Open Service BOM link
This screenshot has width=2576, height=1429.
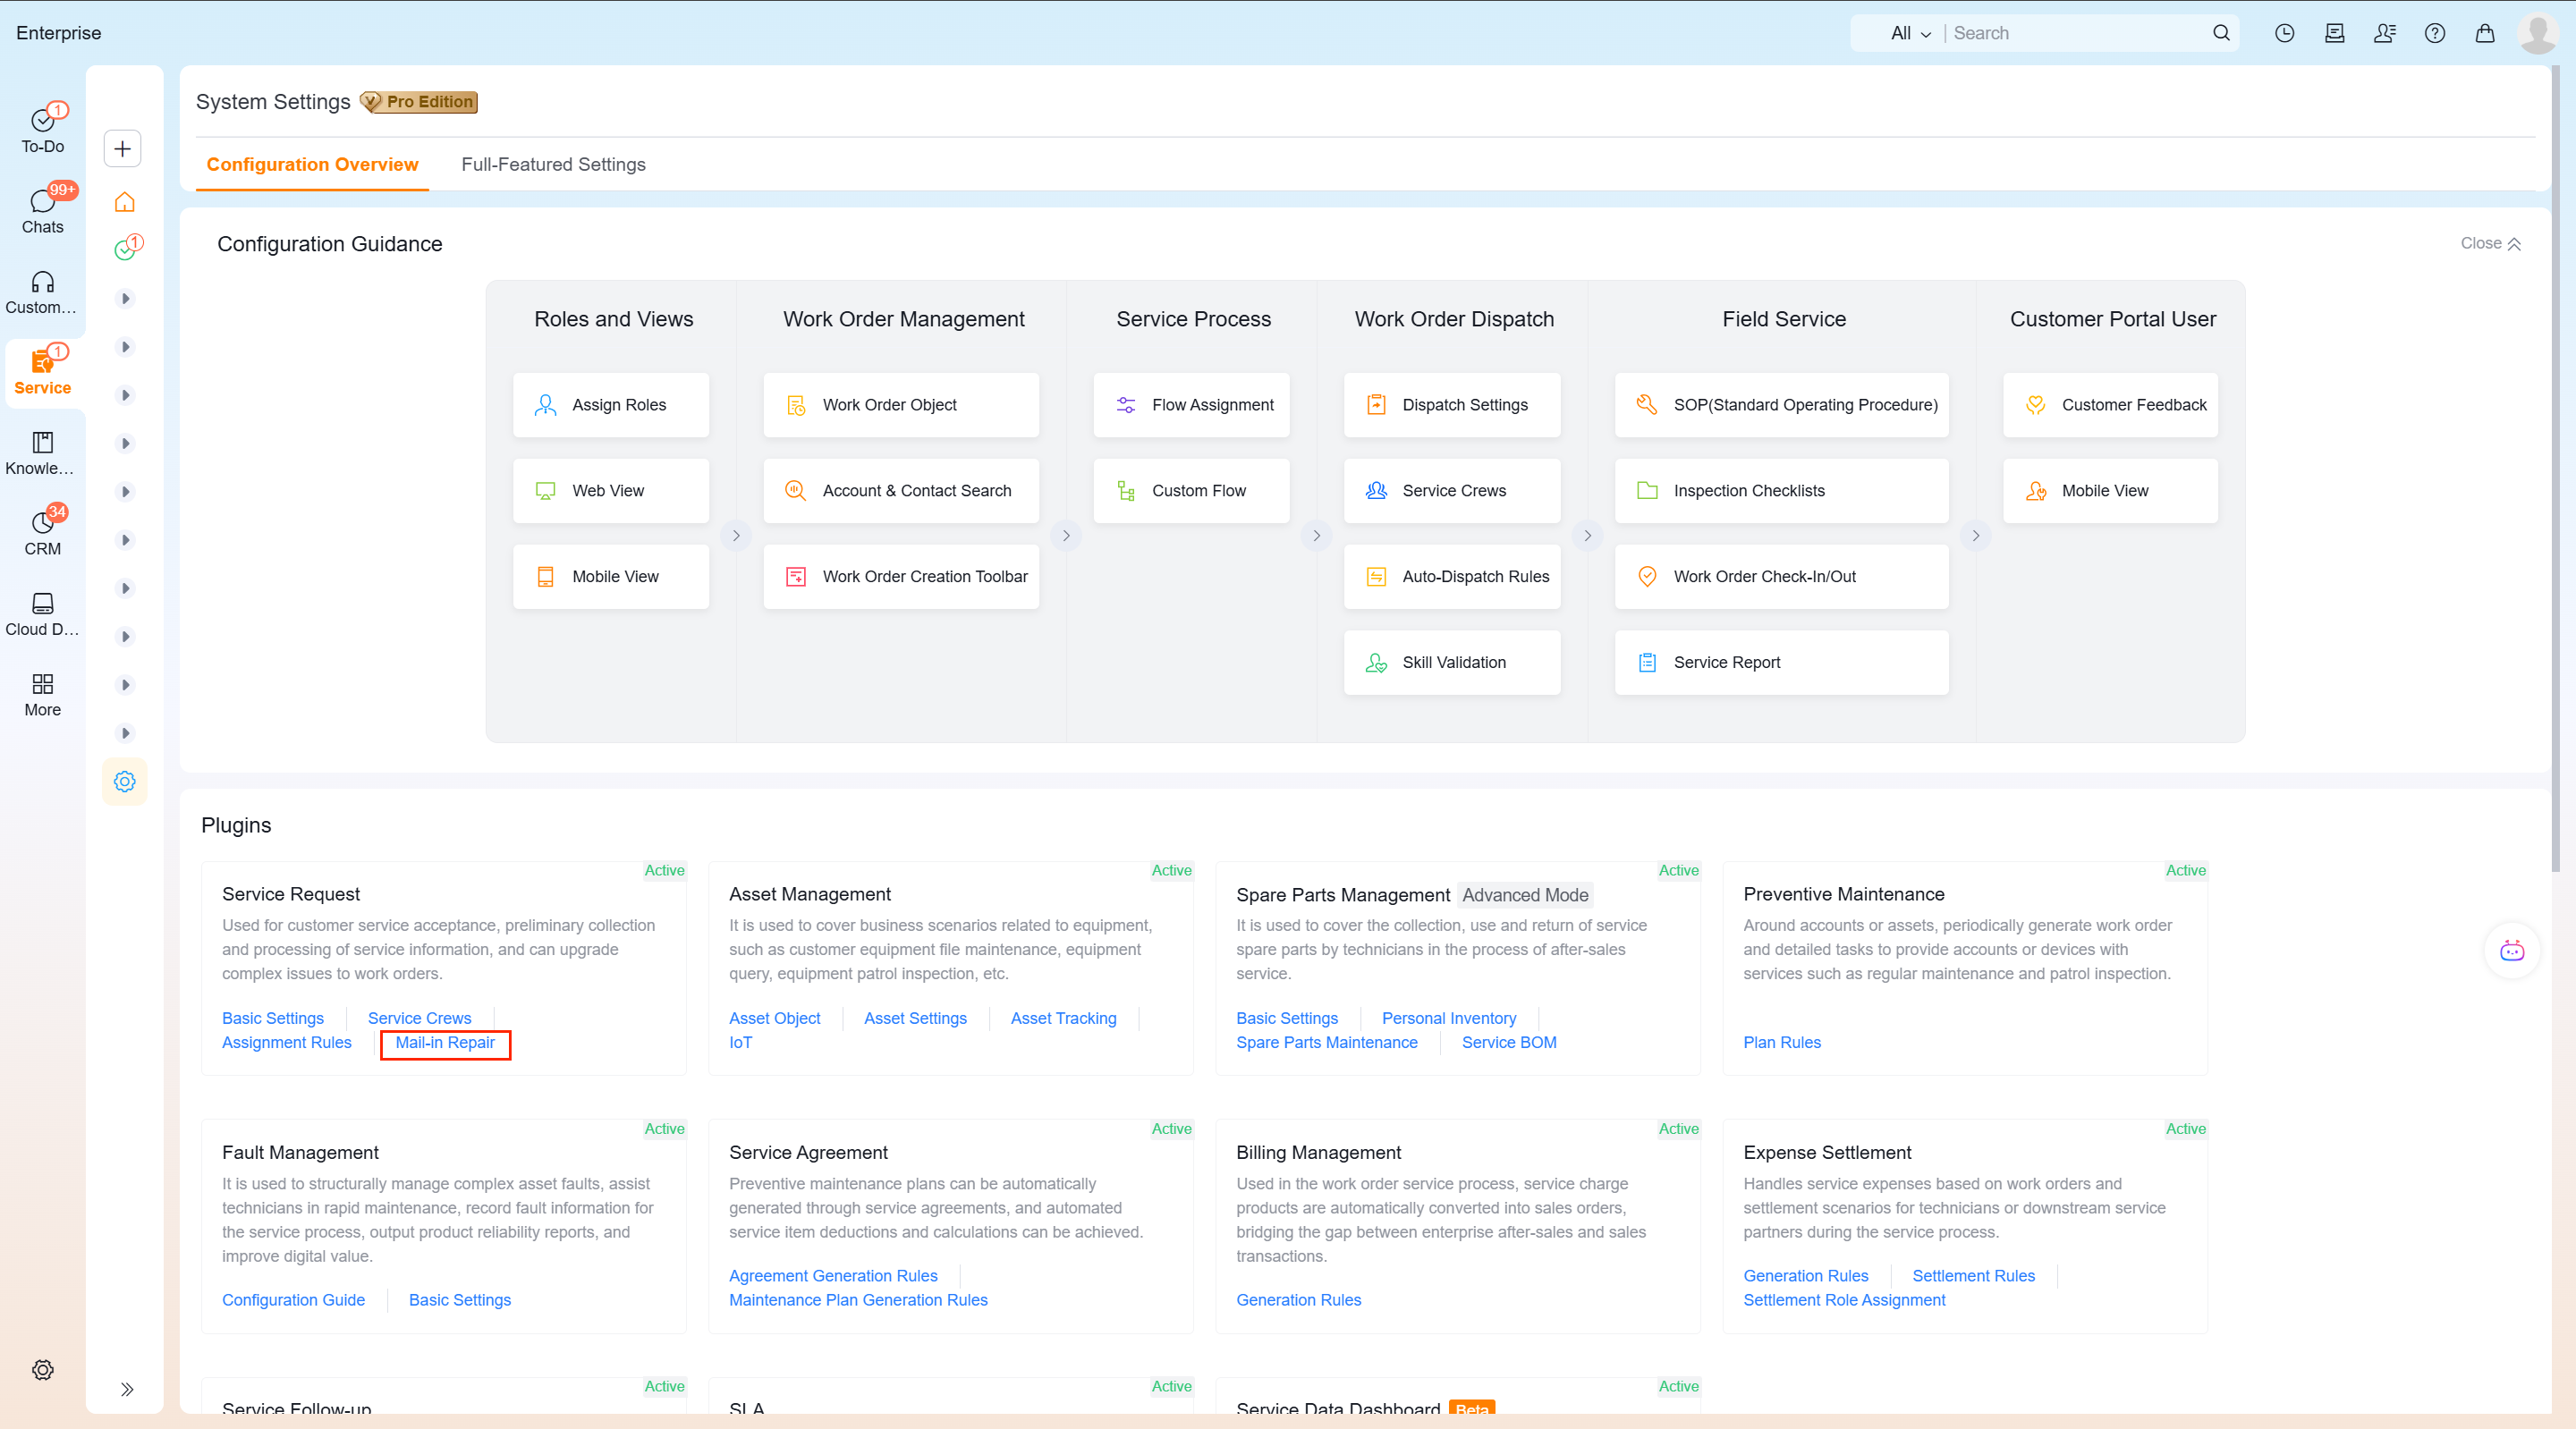1509,1042
